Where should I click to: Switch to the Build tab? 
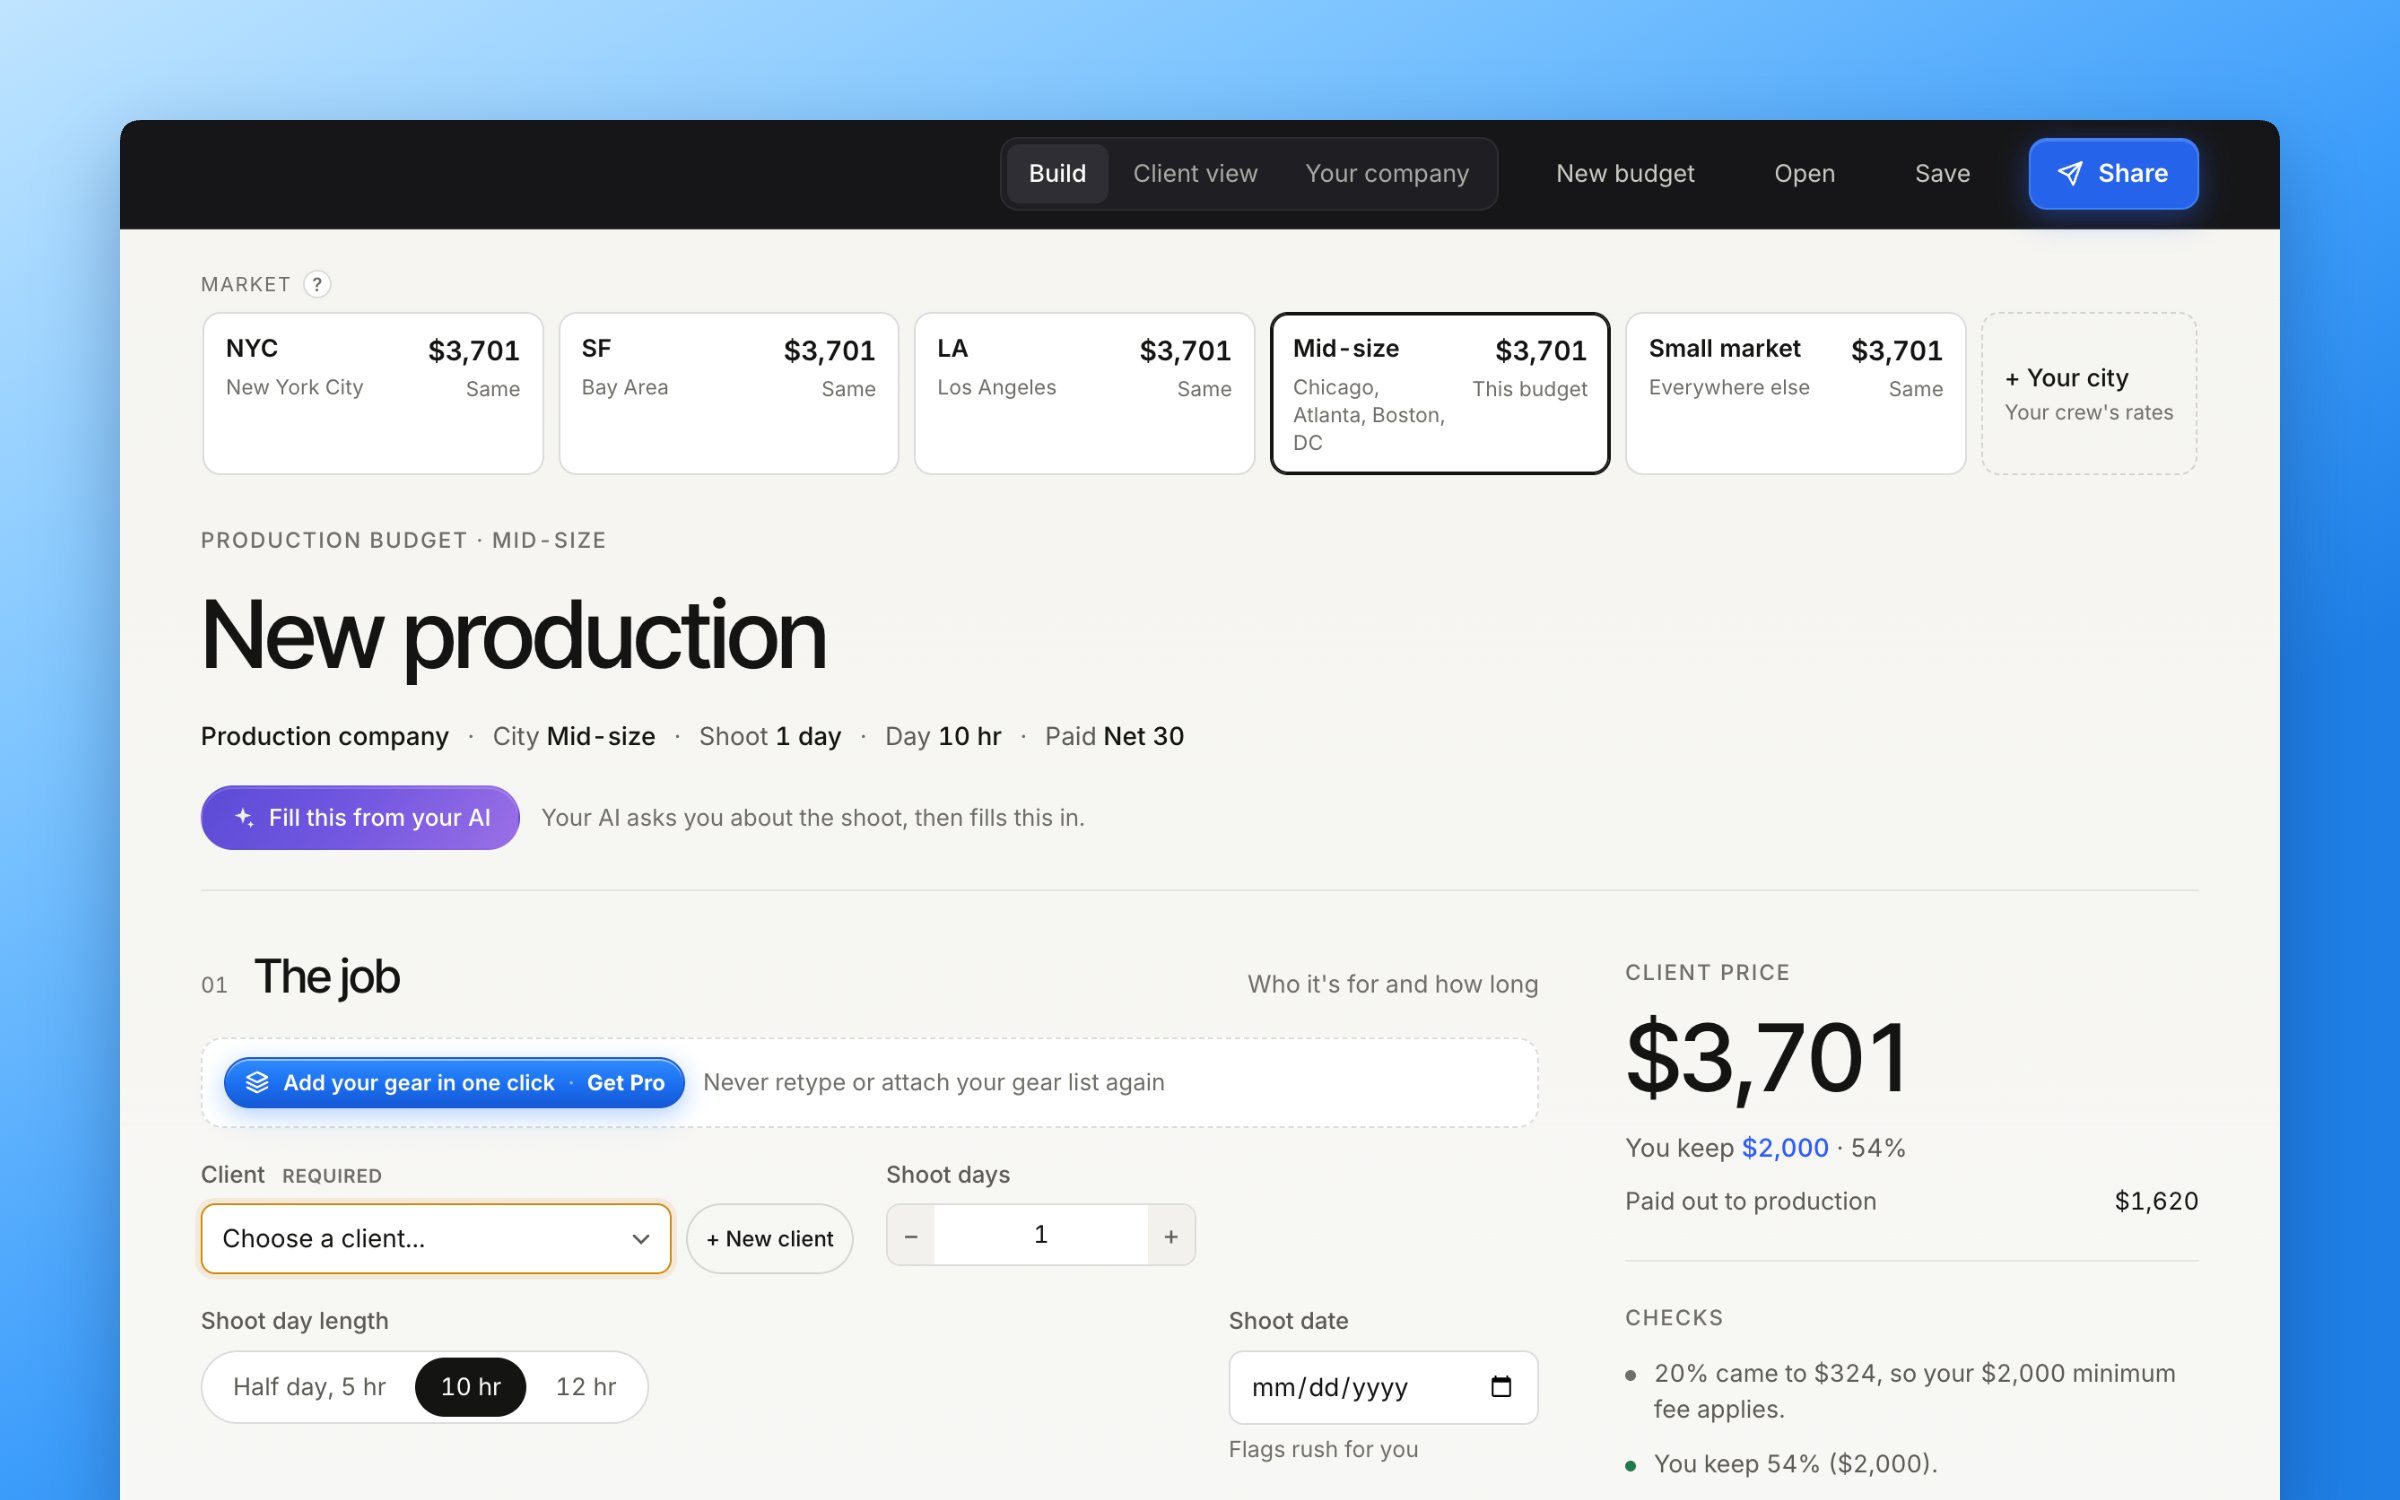click(1057, 174)
